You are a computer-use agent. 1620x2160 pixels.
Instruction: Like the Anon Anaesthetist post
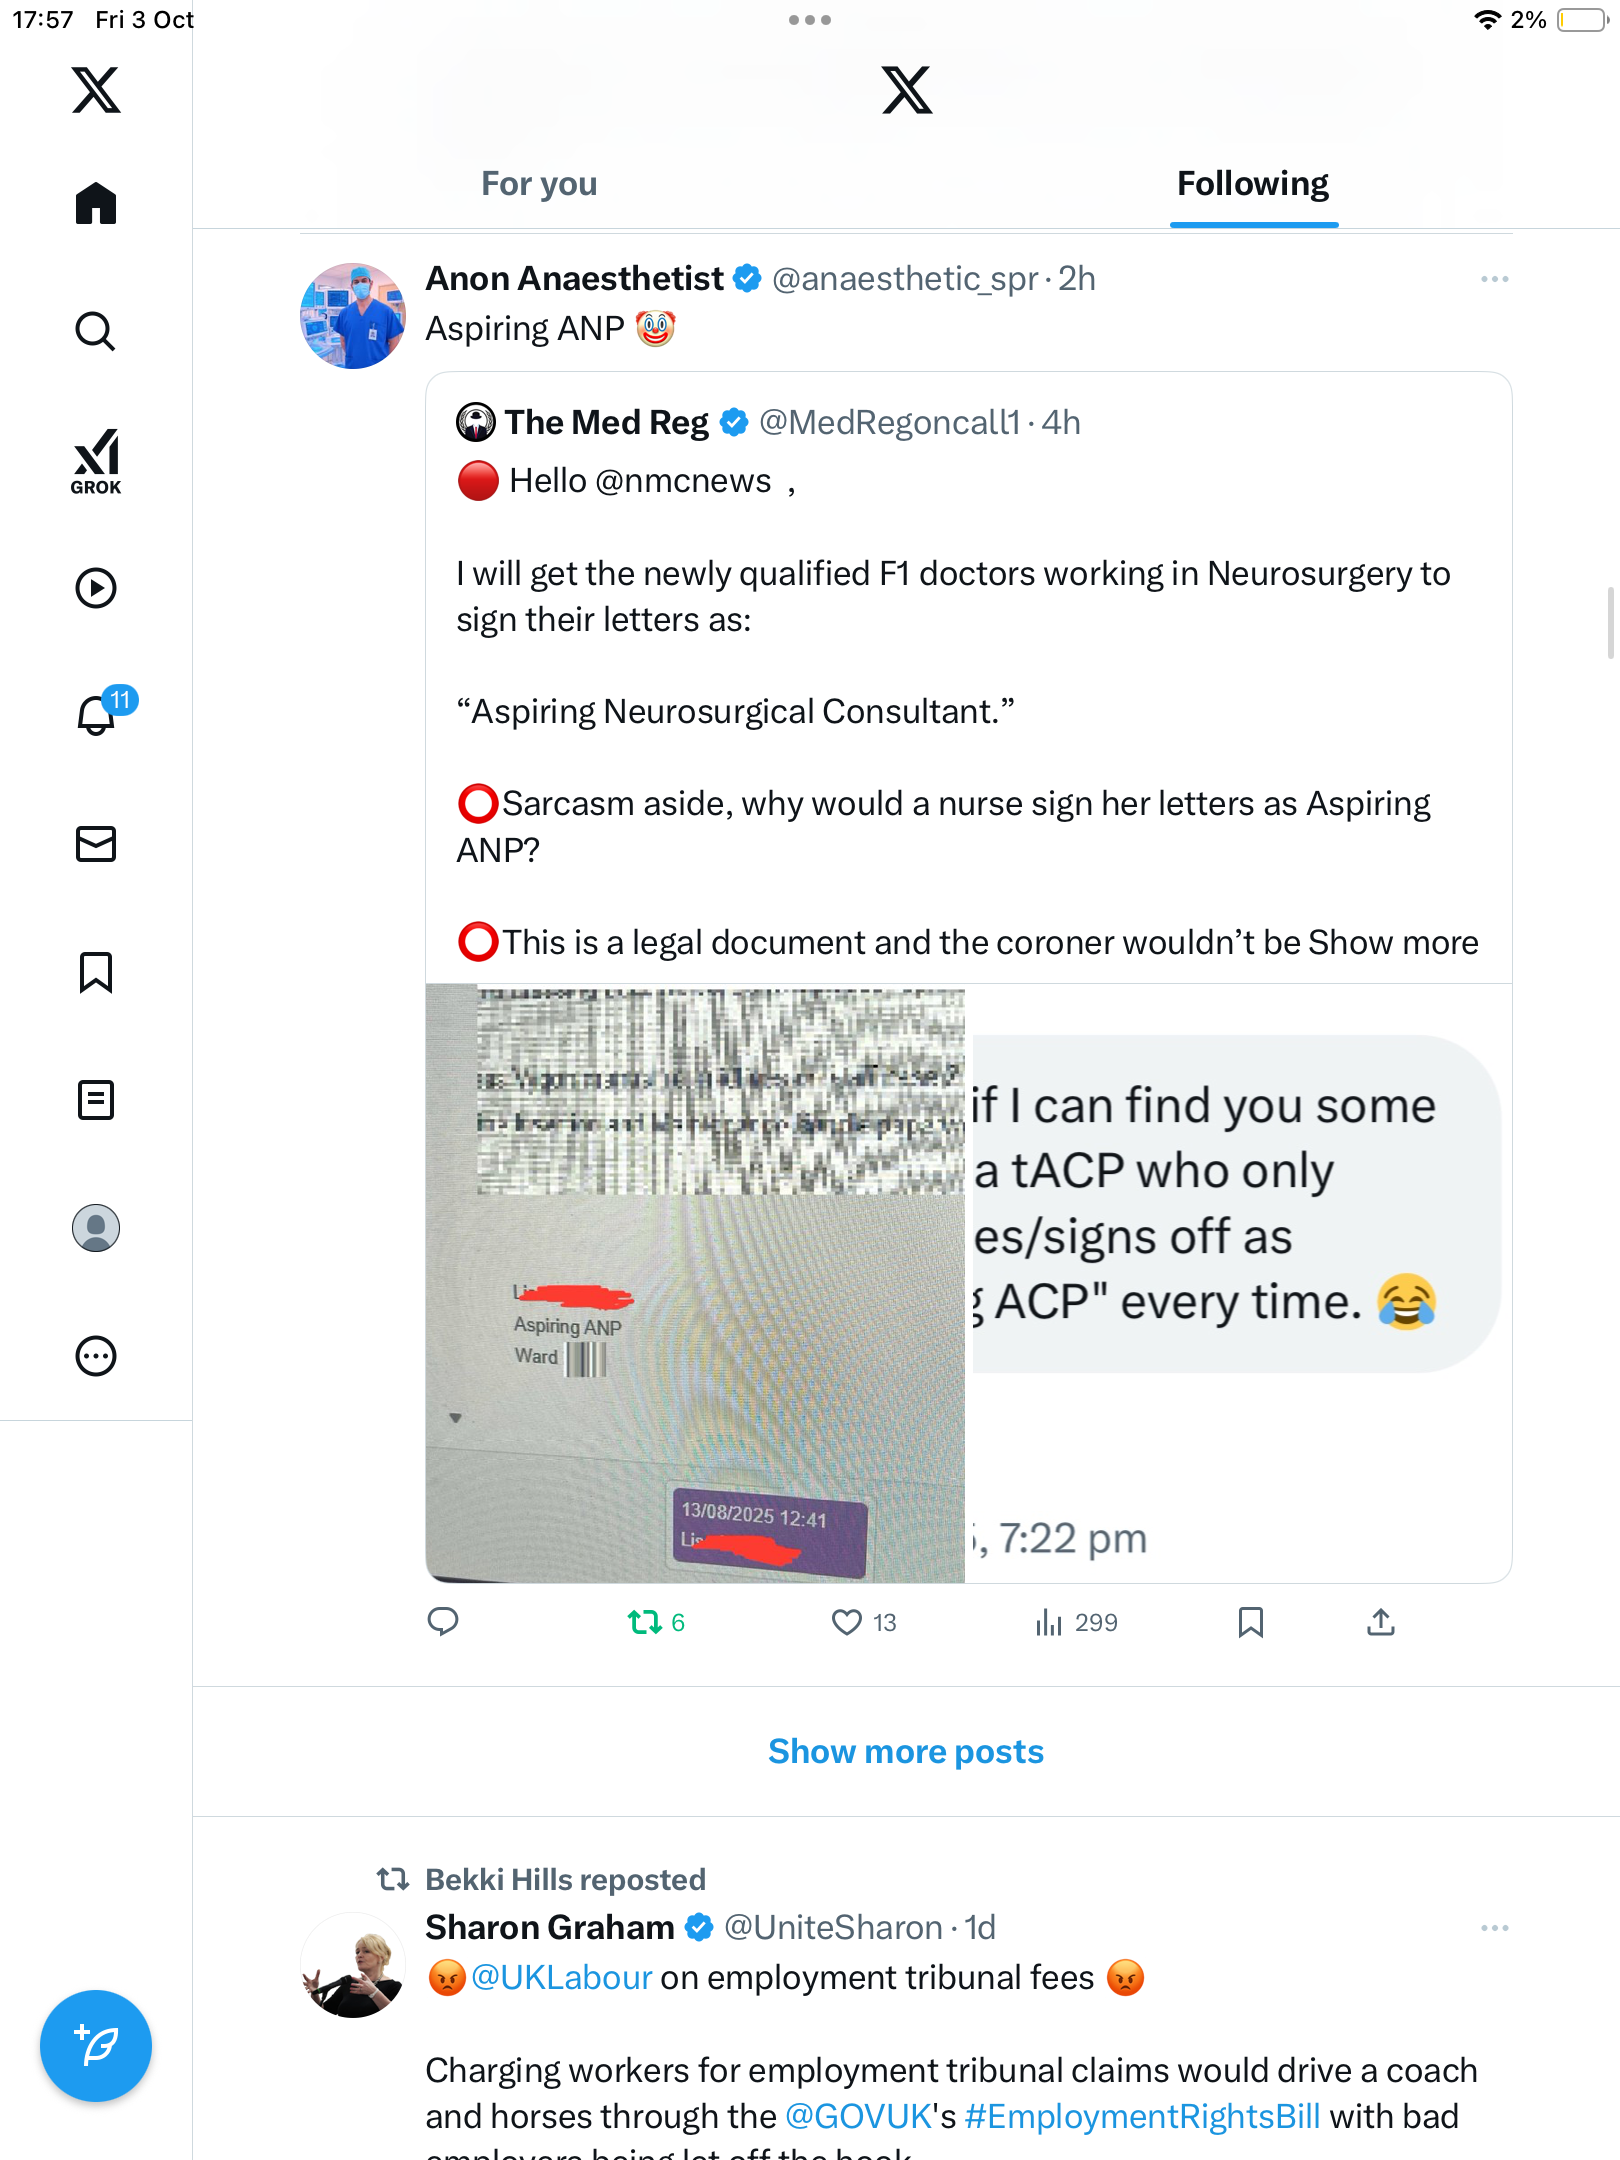(x=847, y=1622)
